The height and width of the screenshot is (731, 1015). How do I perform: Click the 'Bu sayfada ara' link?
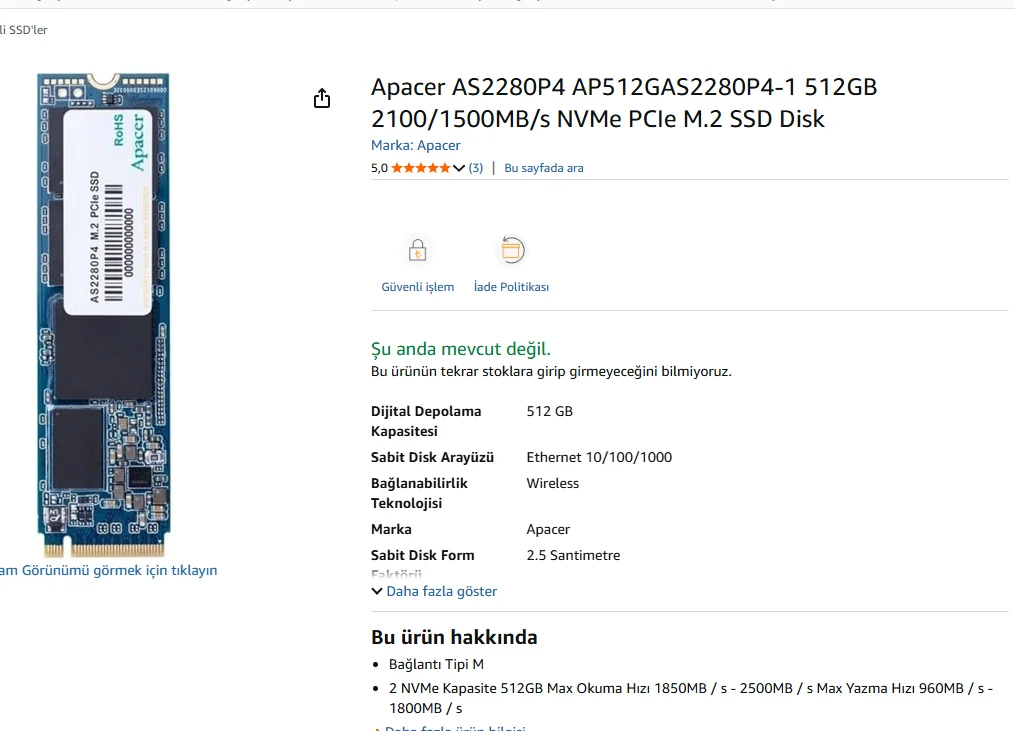[543, 168]
